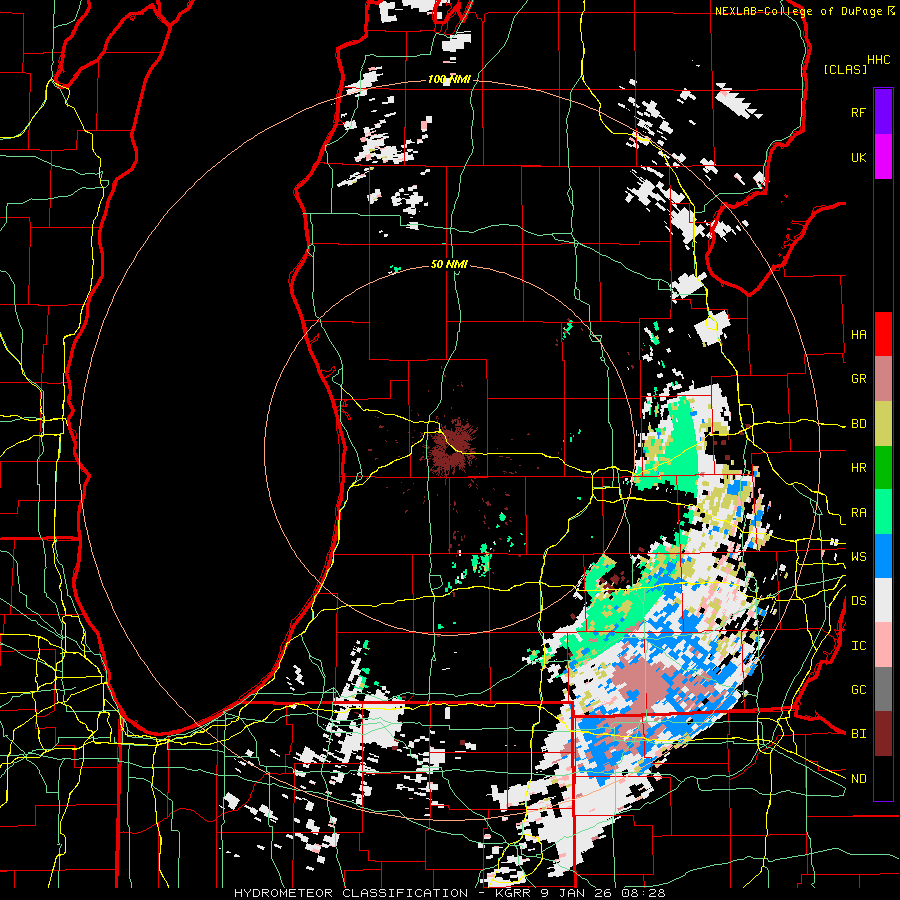Click the Hydrometeor Classification KGRR title caption

[450, 893]
